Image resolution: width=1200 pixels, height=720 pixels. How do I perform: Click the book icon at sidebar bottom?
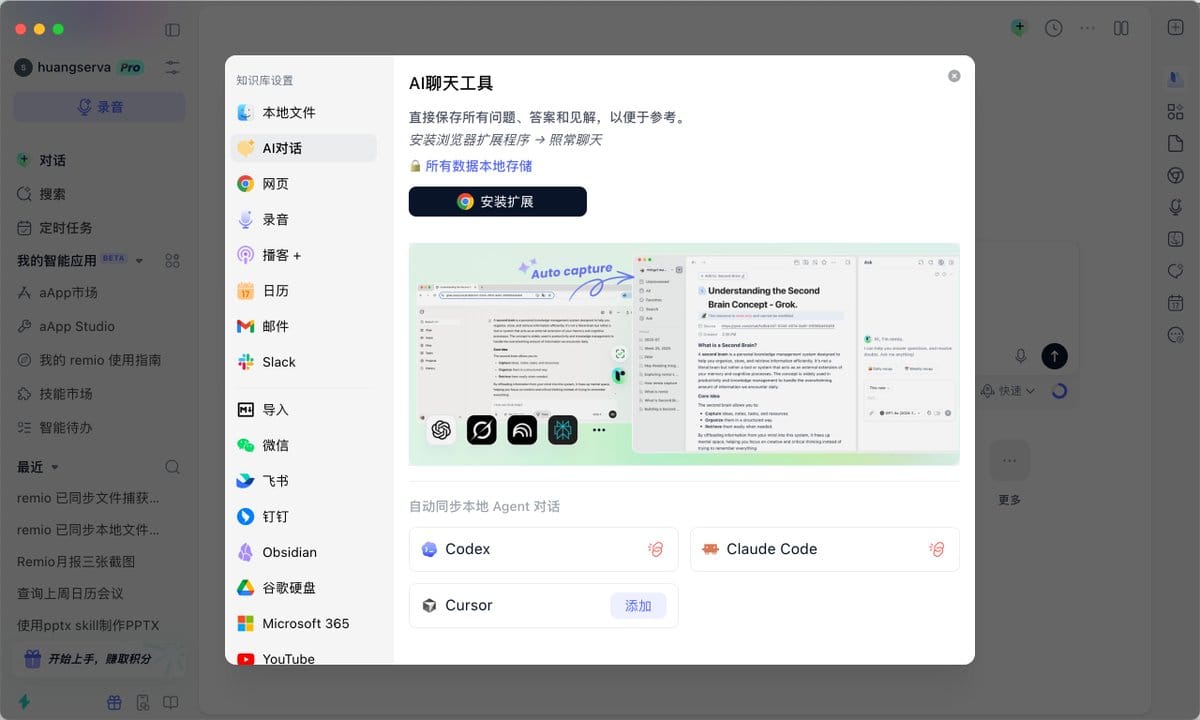point(171,702)
